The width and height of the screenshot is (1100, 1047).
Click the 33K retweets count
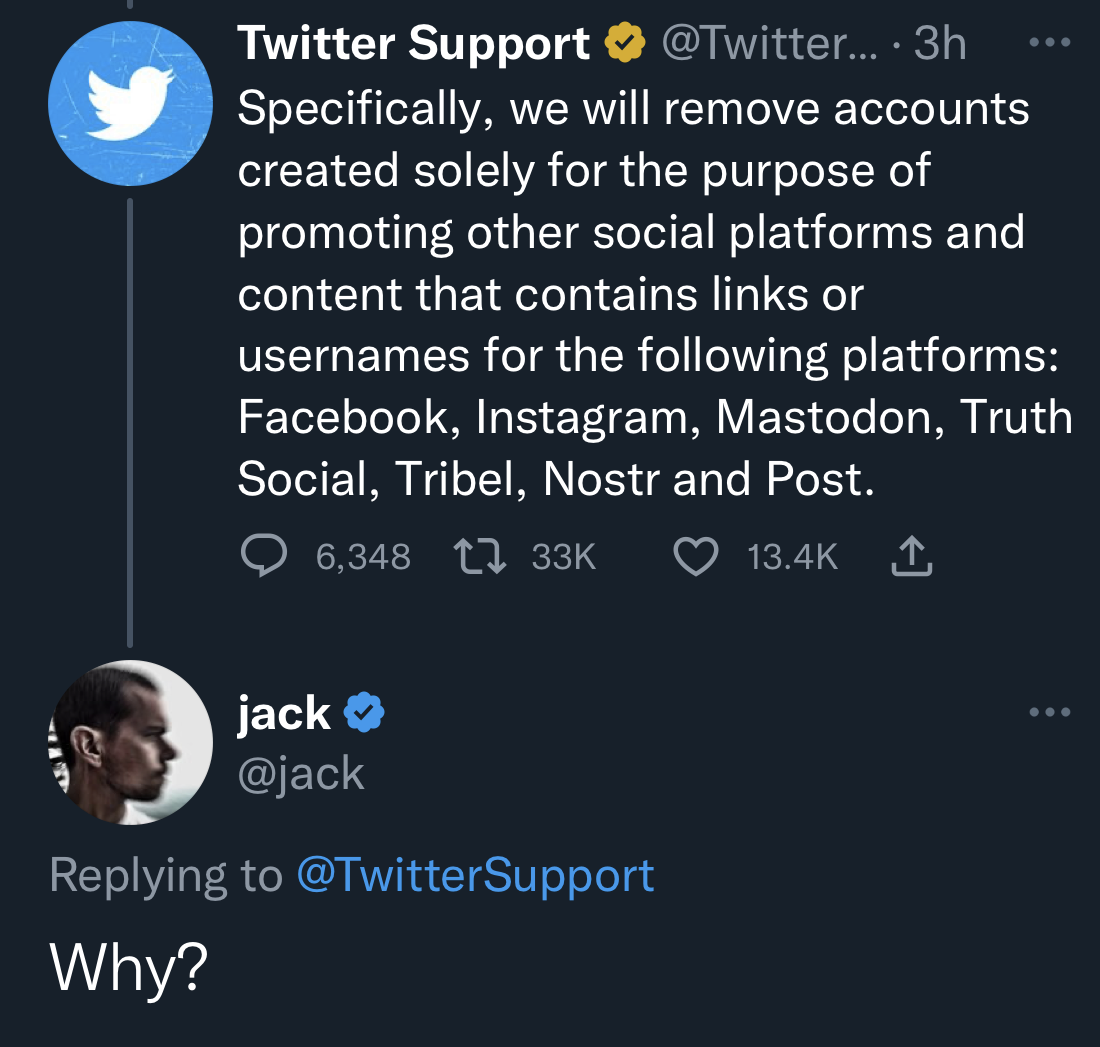564,557
